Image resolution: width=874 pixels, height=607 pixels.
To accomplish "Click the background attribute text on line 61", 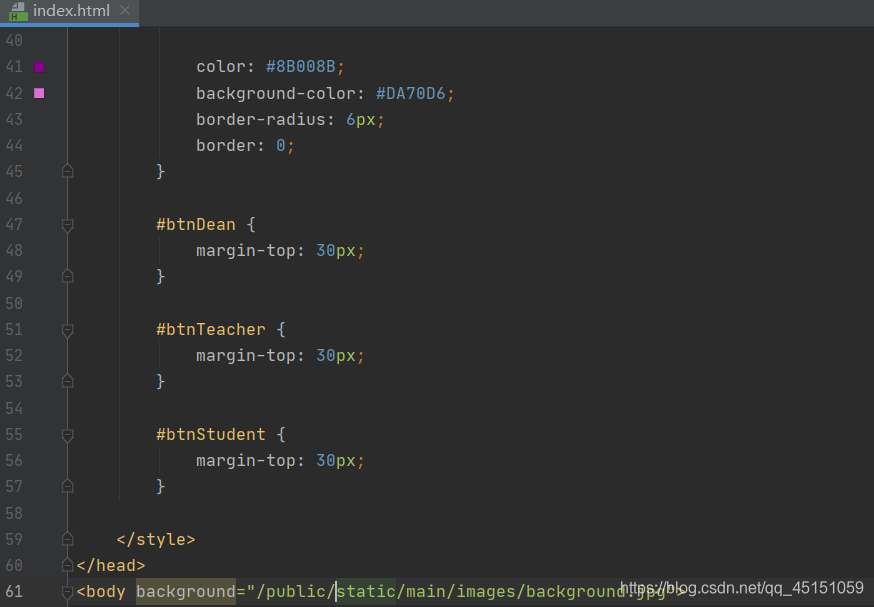I will (x=185, y=591).
